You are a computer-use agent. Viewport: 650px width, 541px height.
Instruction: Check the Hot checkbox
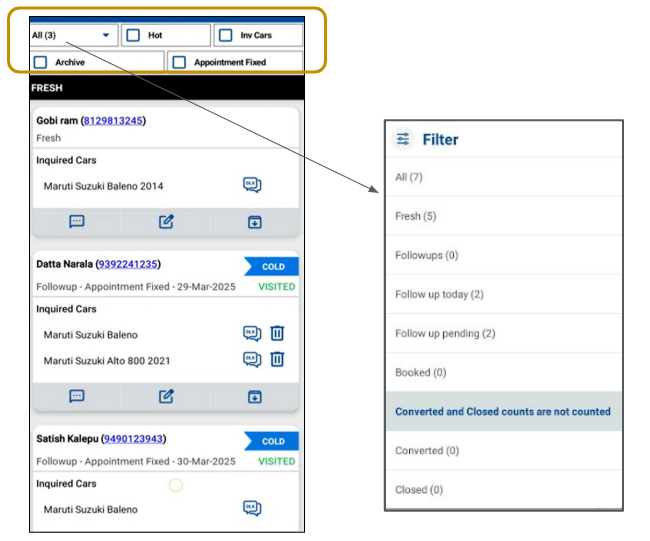(x=133, y=35)
